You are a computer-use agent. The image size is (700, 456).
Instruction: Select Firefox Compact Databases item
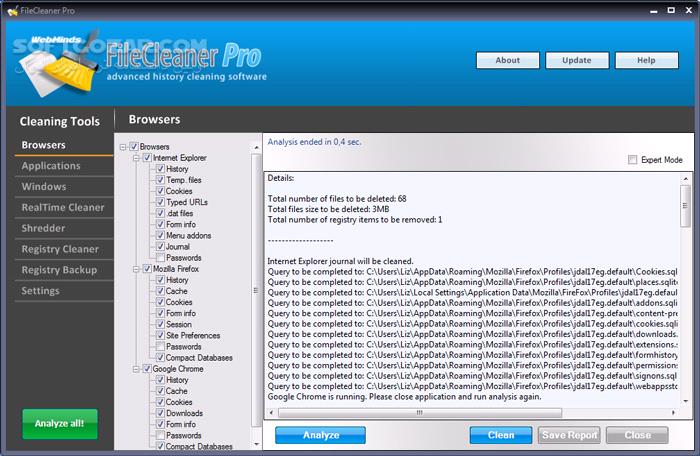coord(199,357)
